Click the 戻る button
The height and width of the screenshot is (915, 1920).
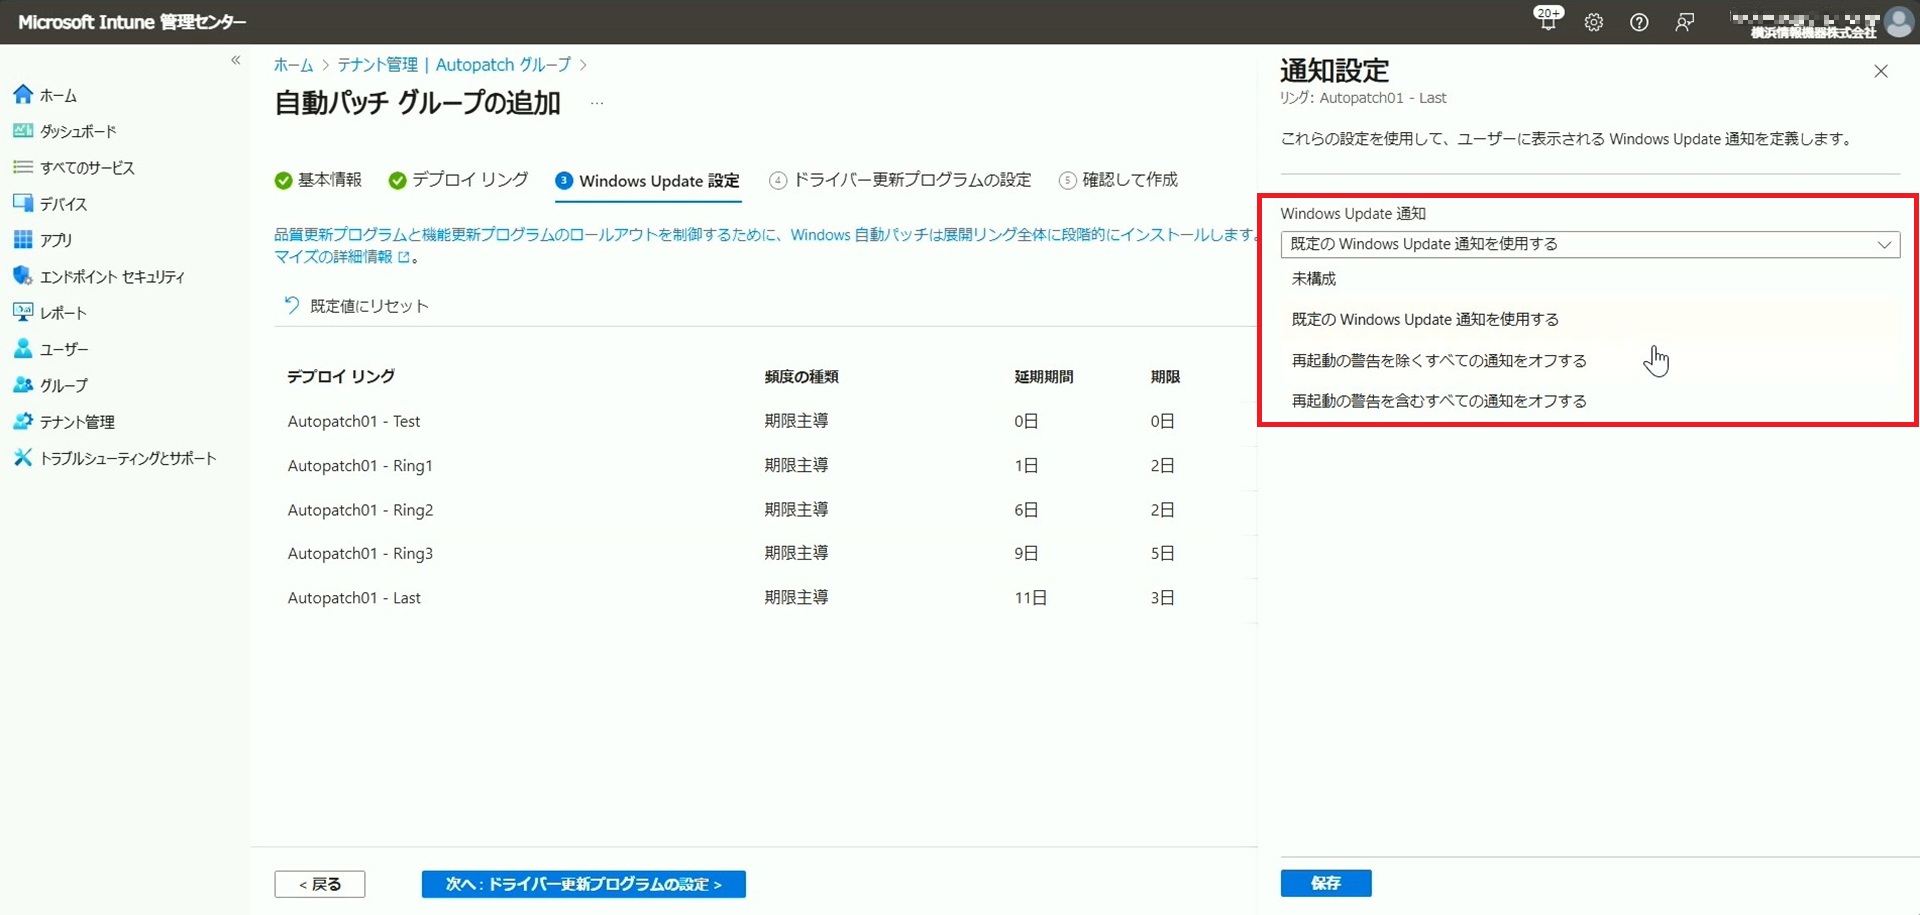[320, 884]
